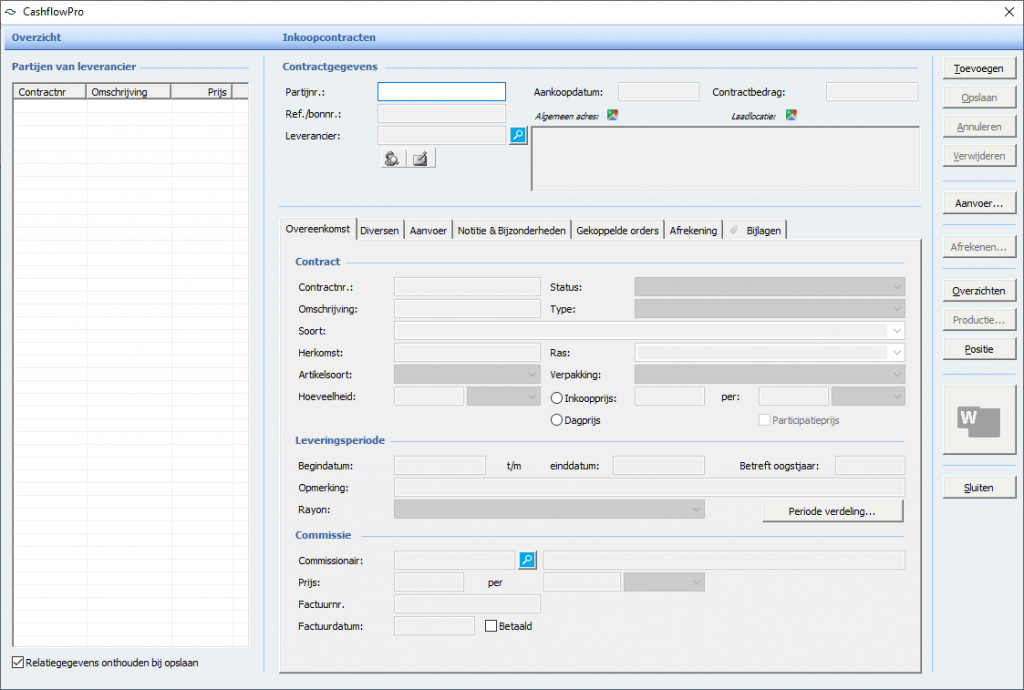Click the Commissionair lookup magnifier icon
This screenshot has width=1024, height=690.
point(527,560)
